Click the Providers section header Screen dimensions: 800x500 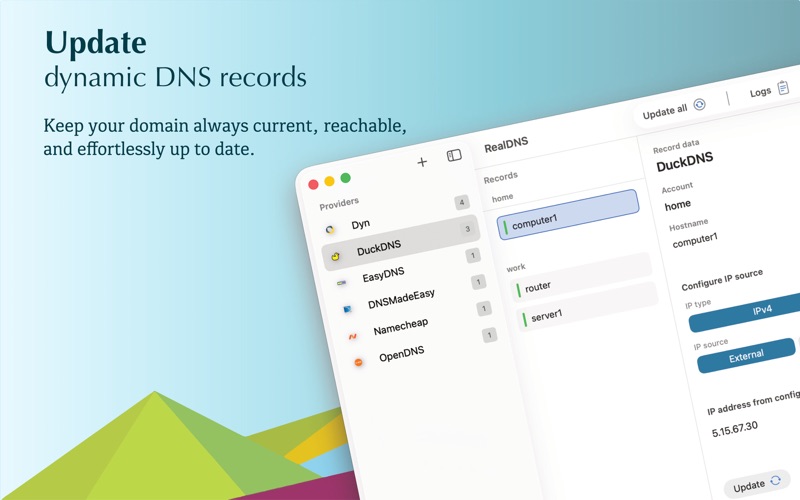[339, 204]
